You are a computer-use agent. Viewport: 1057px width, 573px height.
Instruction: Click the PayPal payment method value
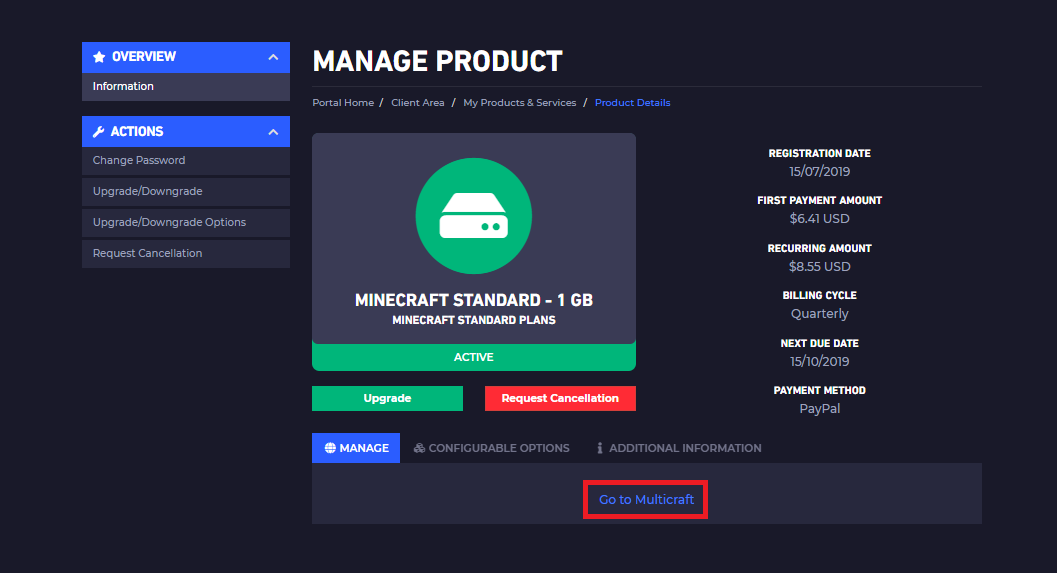click(820, 409)
